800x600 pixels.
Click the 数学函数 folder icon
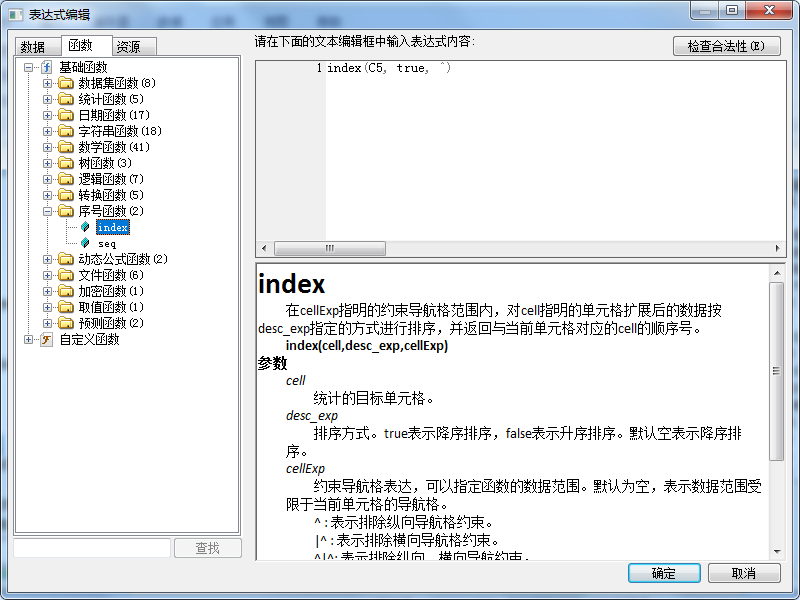click(x=66, y=147)
